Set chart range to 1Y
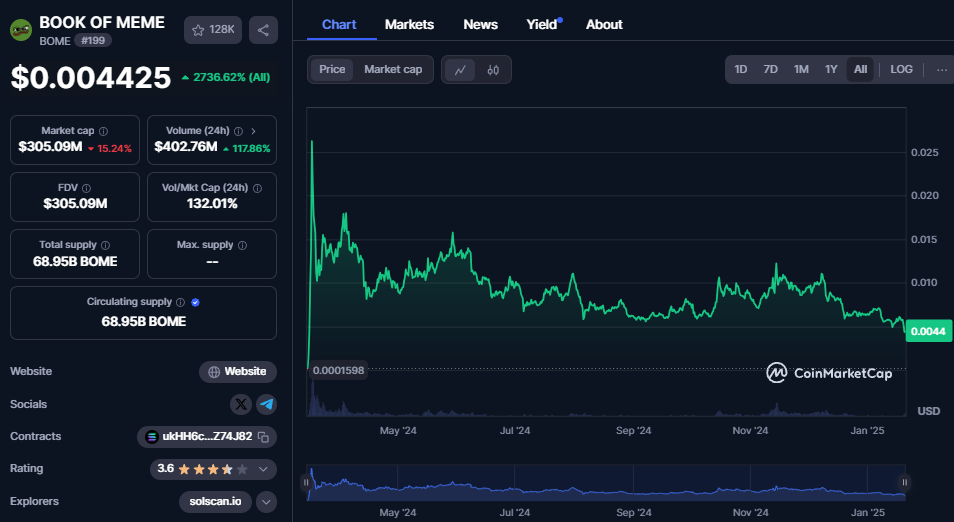The image size is (954, 522). click(x=831, y=69)
